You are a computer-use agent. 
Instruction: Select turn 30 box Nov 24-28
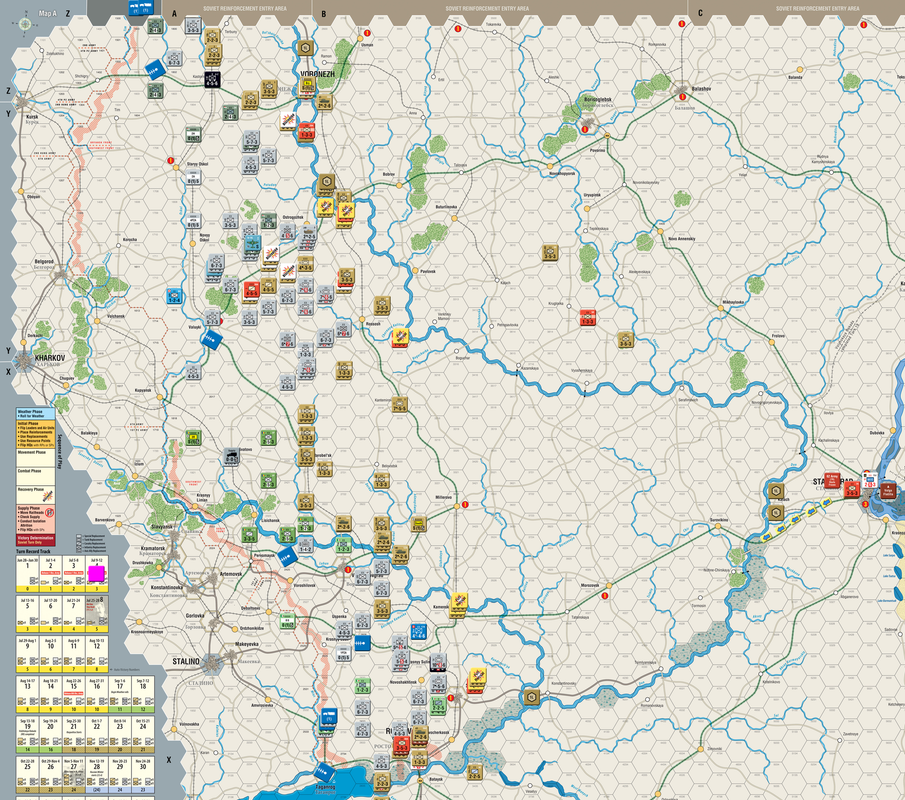(143, 775)
